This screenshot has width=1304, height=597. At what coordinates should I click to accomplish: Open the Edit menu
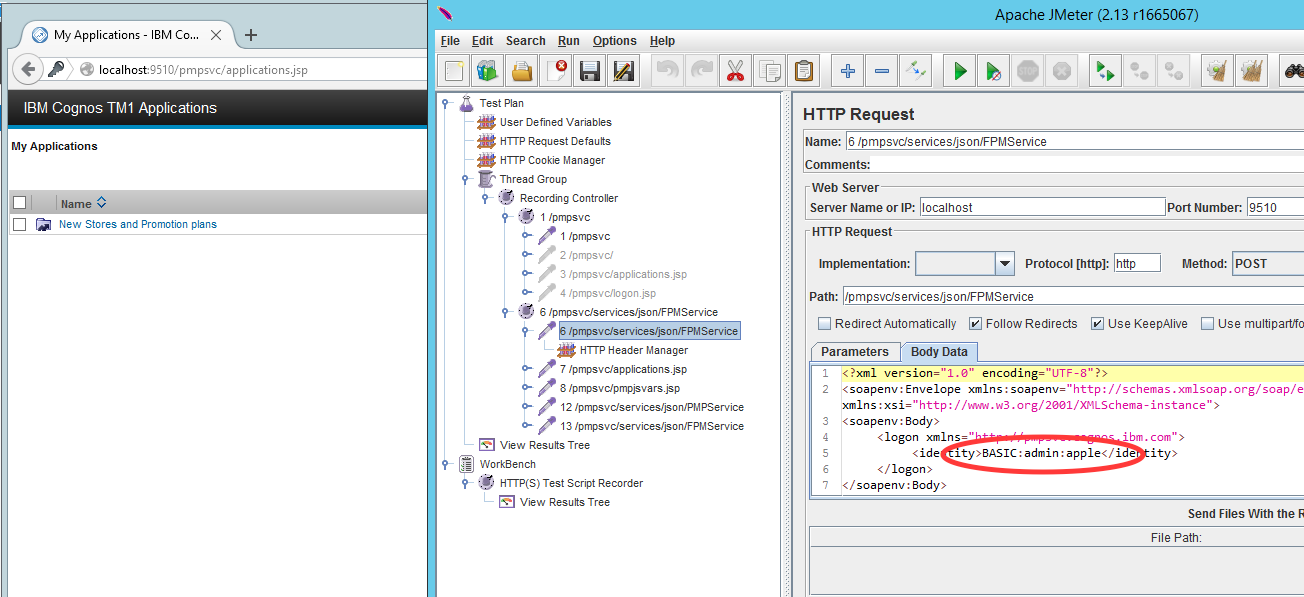(x=483, y=41)
